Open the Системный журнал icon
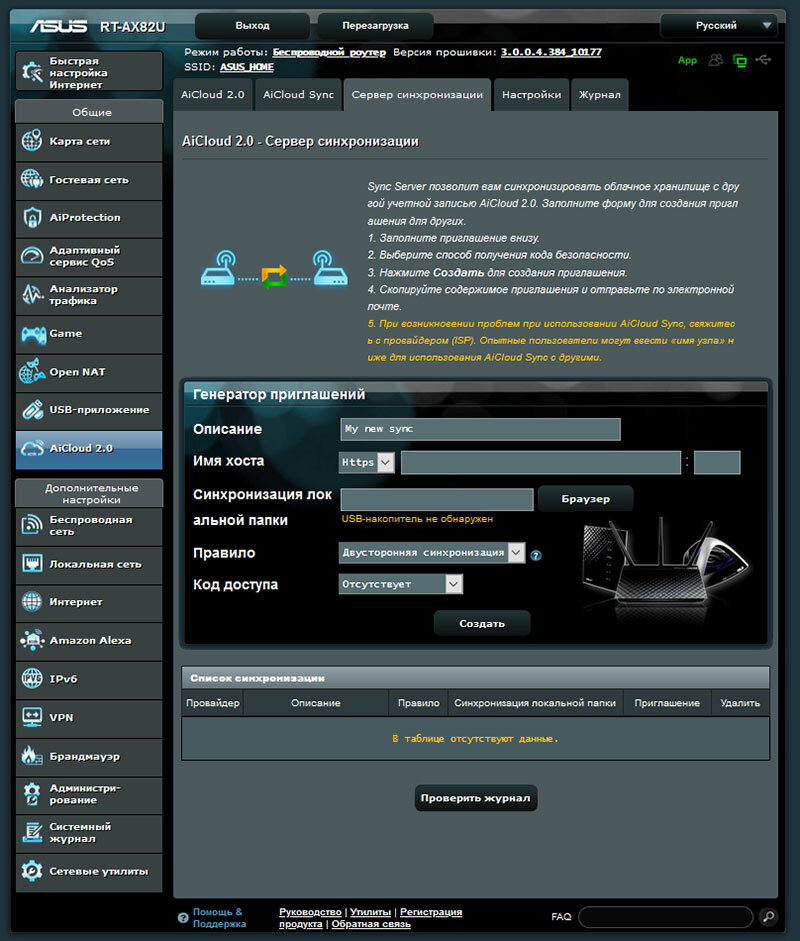 (x=32, y=832)
